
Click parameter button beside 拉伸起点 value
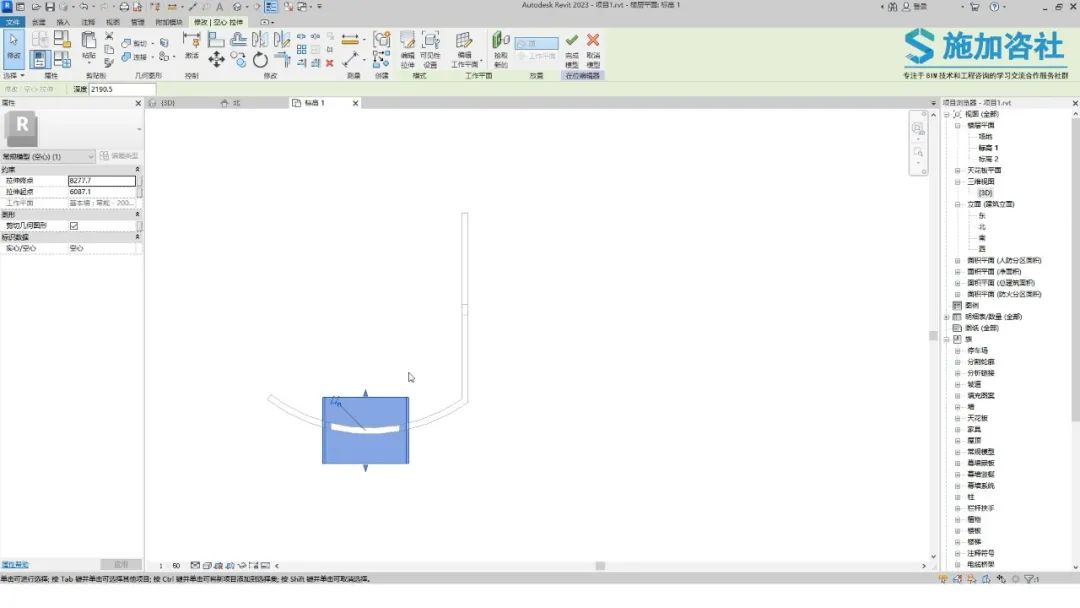point(139,192)
